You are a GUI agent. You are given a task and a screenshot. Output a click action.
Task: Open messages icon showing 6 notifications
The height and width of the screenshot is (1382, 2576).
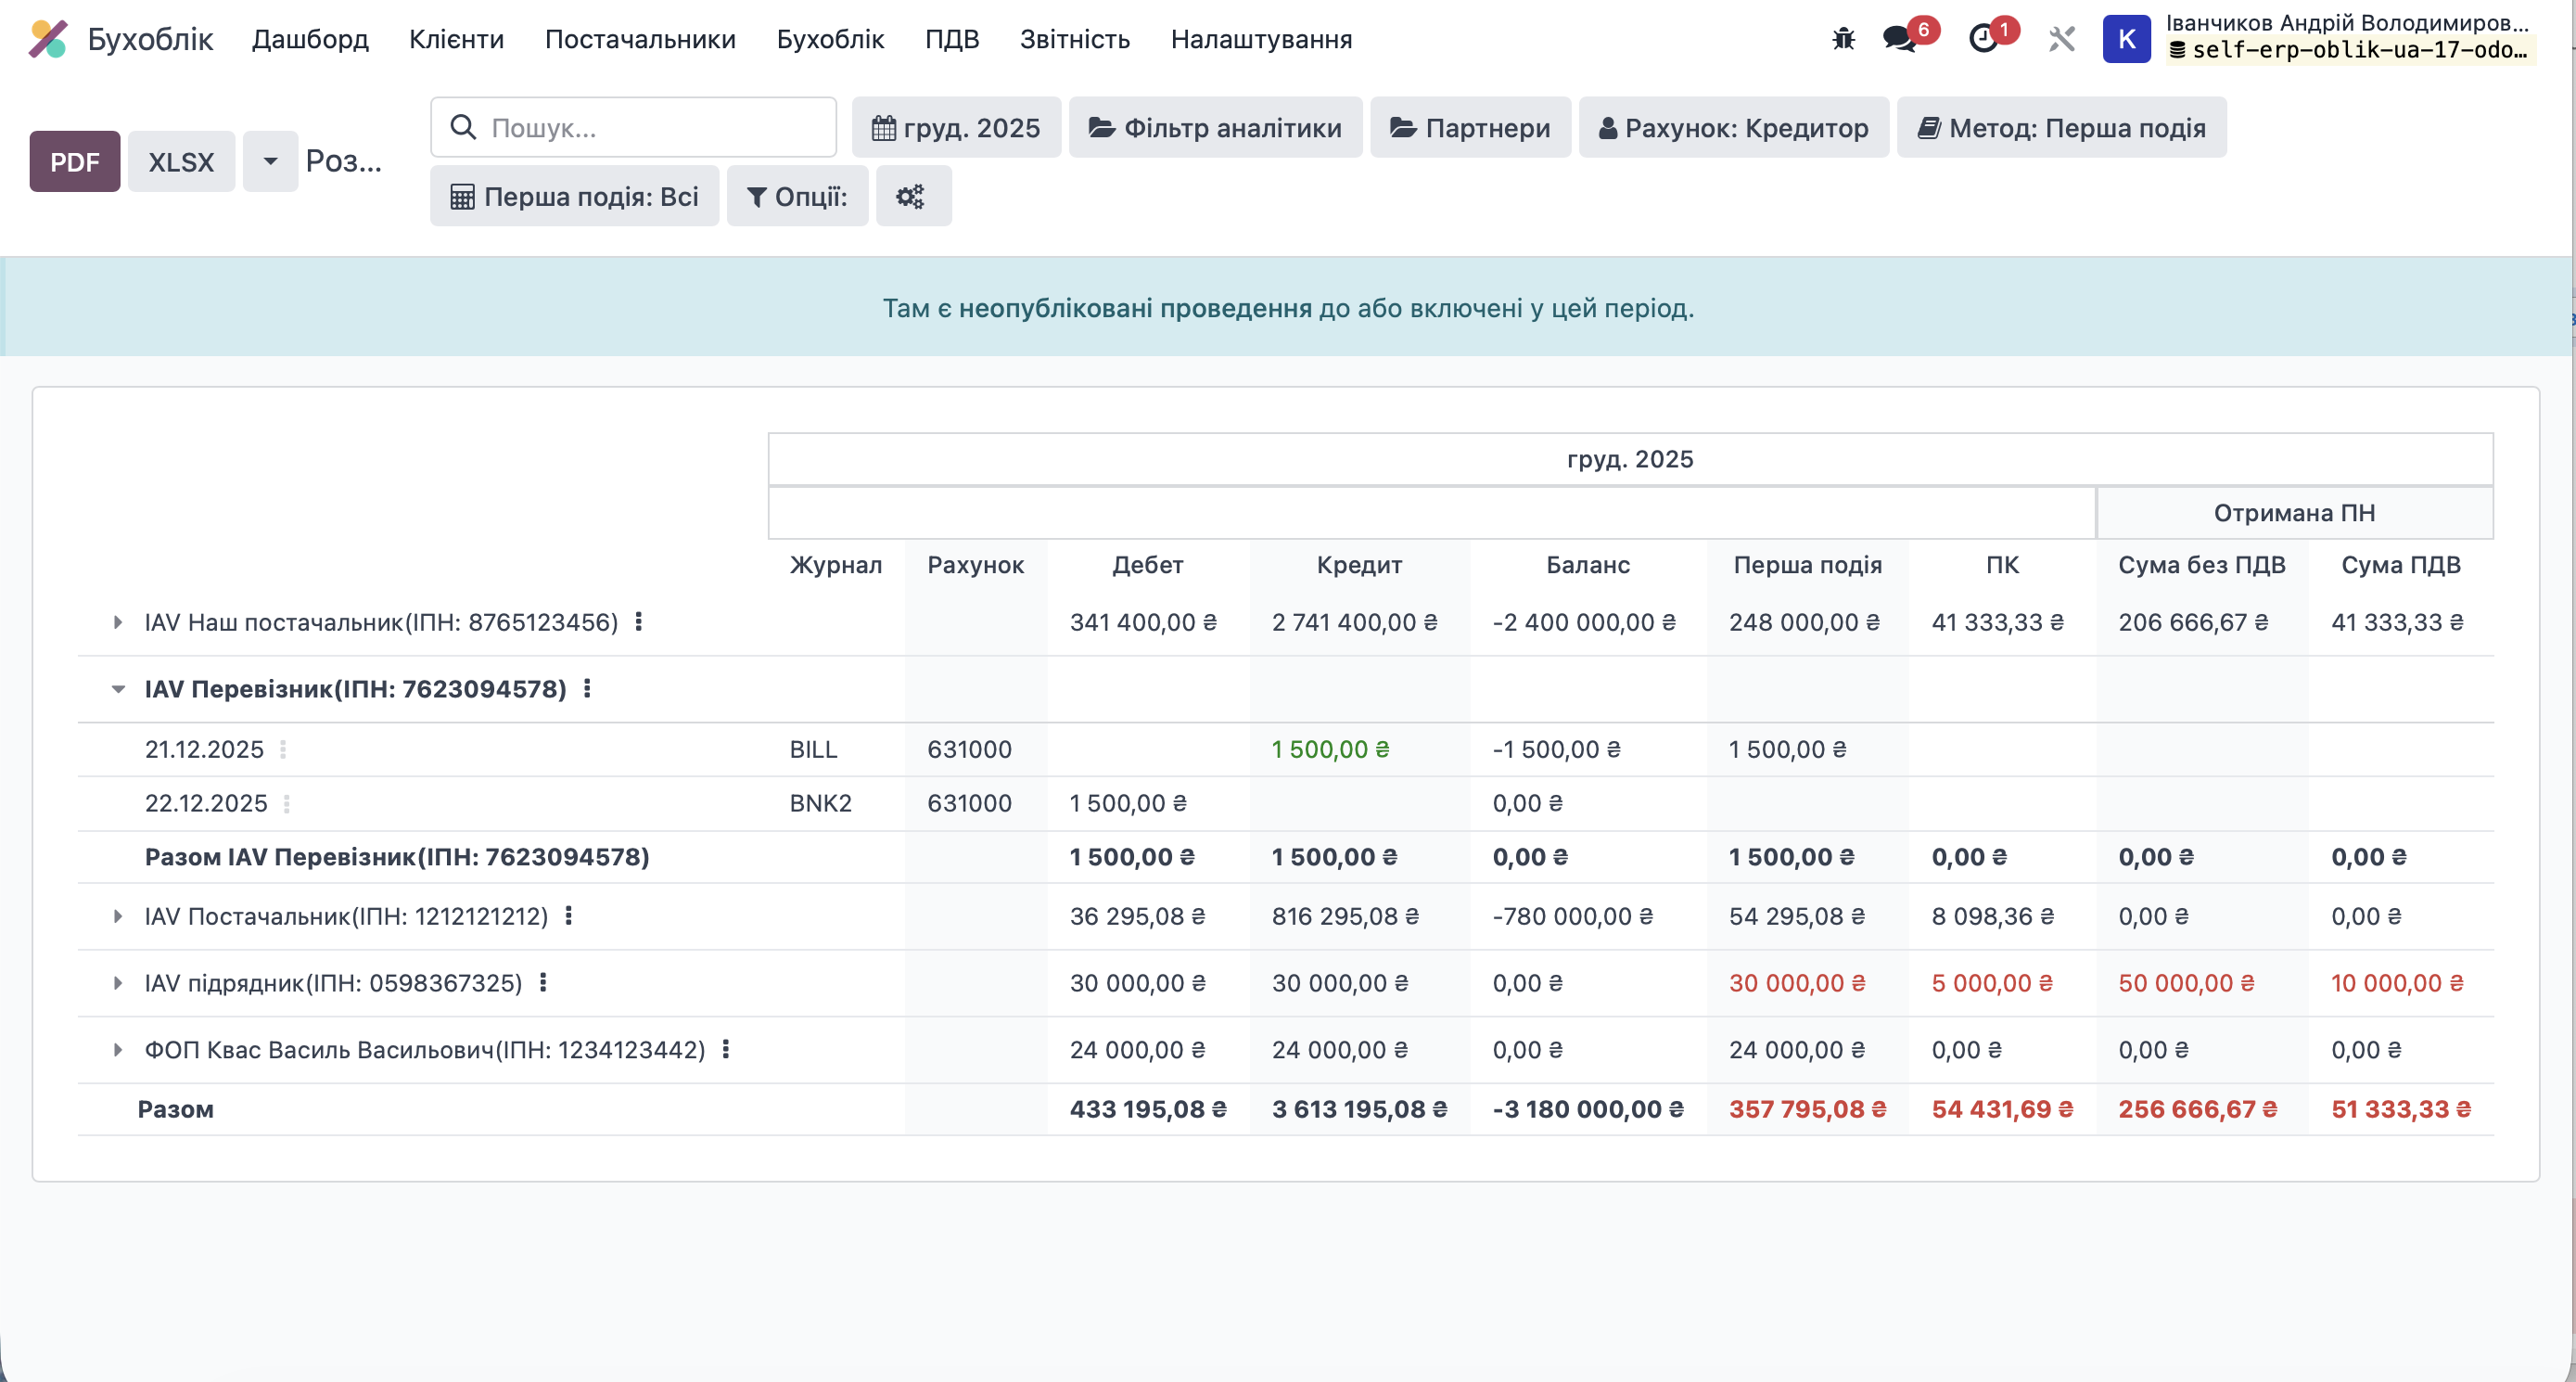click(x=1897, y=39)
